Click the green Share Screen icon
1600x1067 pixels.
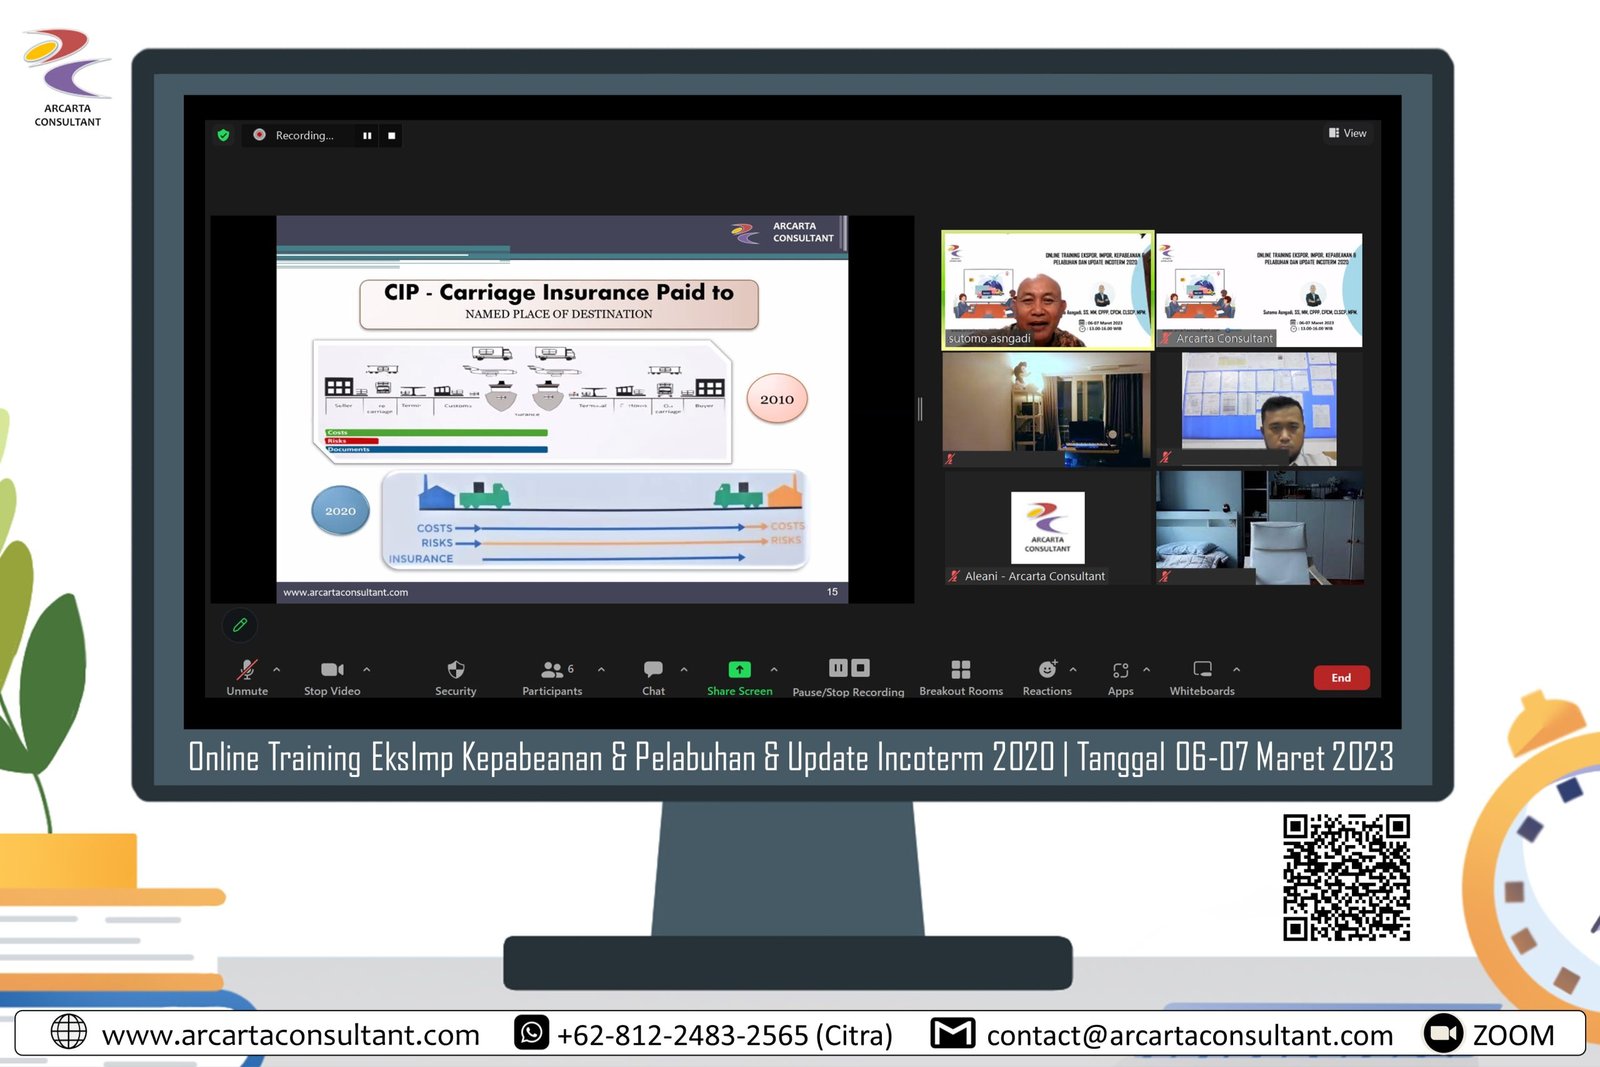[739, 670]
